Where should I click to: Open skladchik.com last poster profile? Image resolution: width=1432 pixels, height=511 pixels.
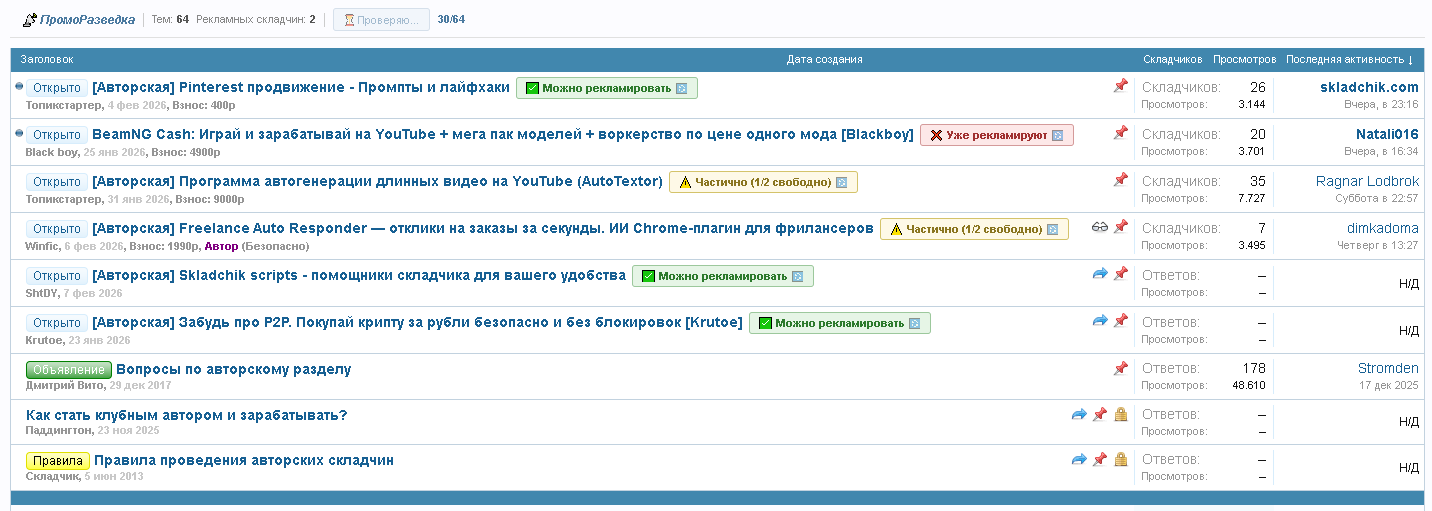(1369, 87)
